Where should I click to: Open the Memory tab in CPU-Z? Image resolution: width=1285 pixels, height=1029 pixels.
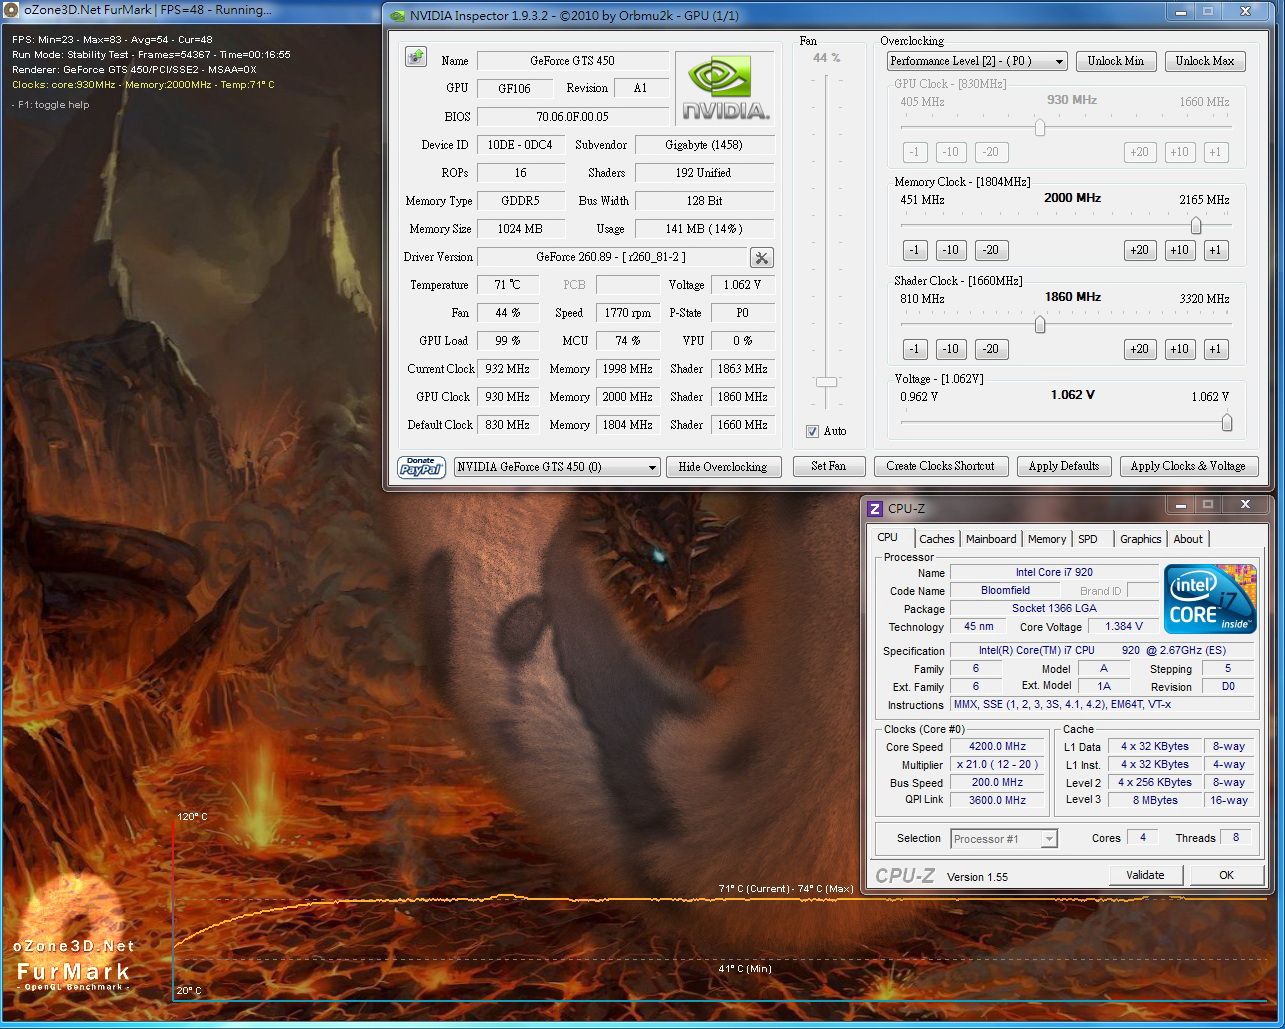click(1047, 539)
